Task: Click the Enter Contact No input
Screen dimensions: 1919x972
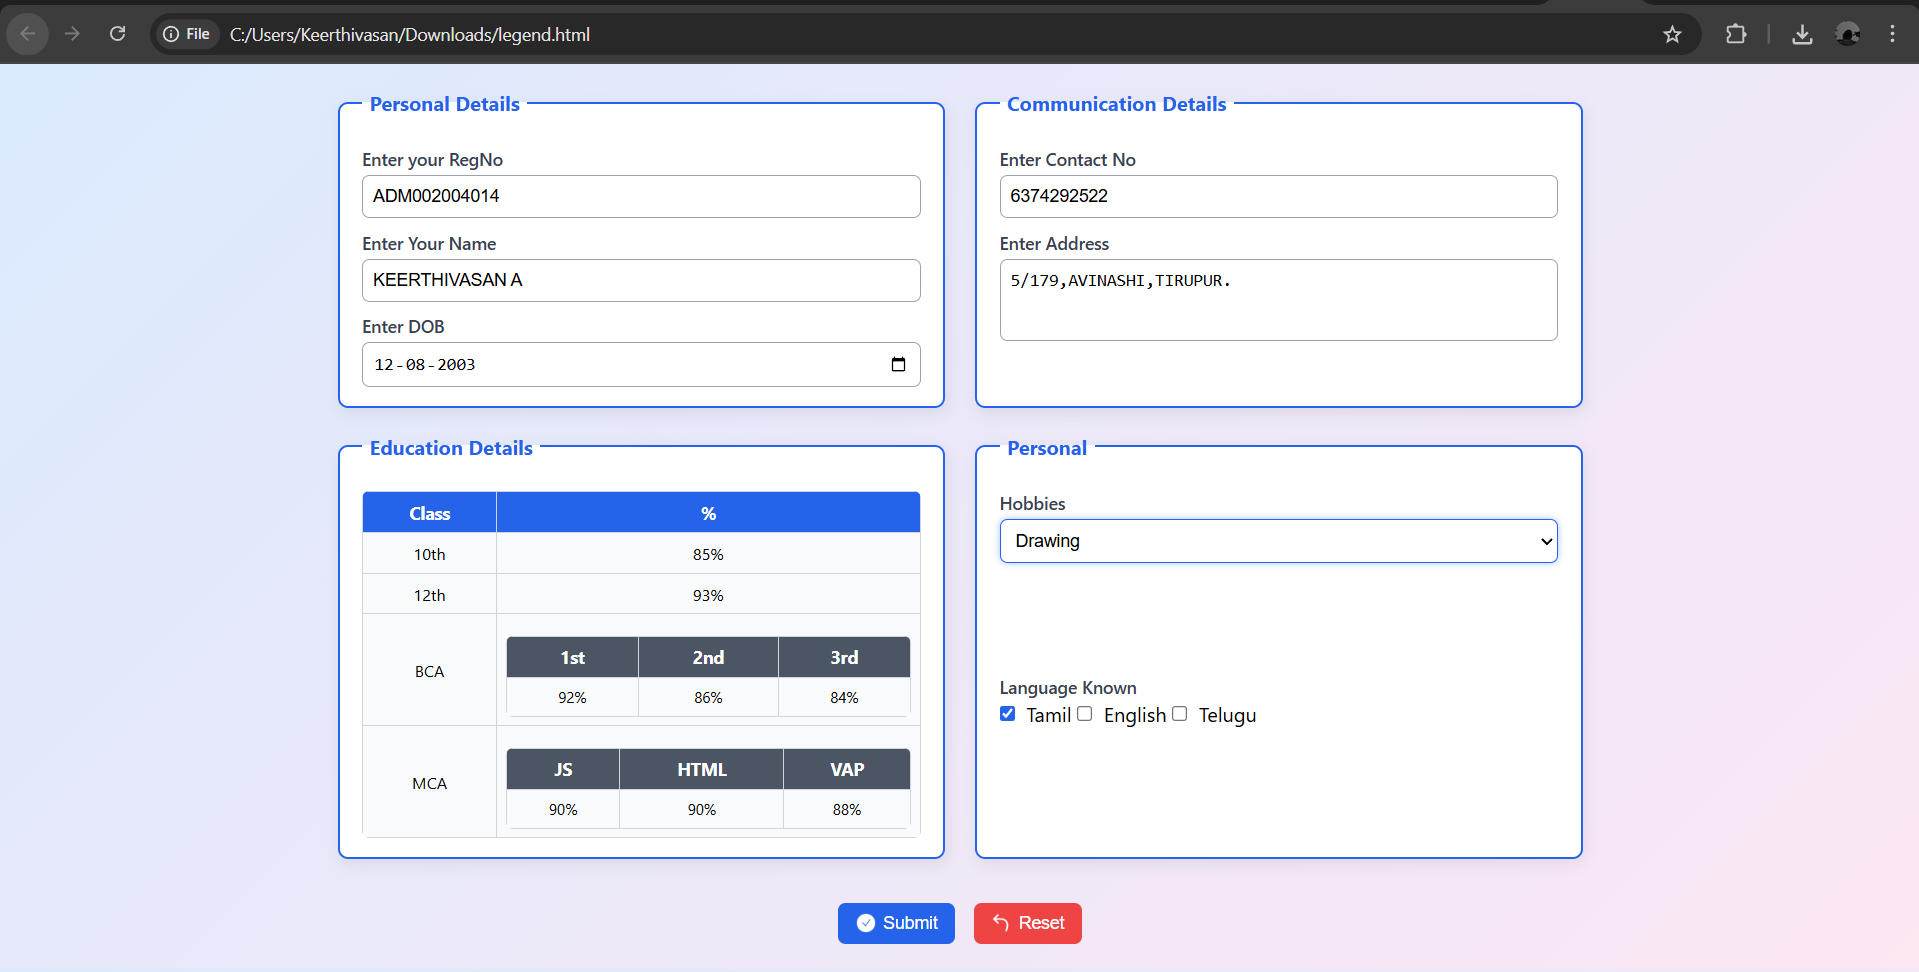Action: [1278, 196]
